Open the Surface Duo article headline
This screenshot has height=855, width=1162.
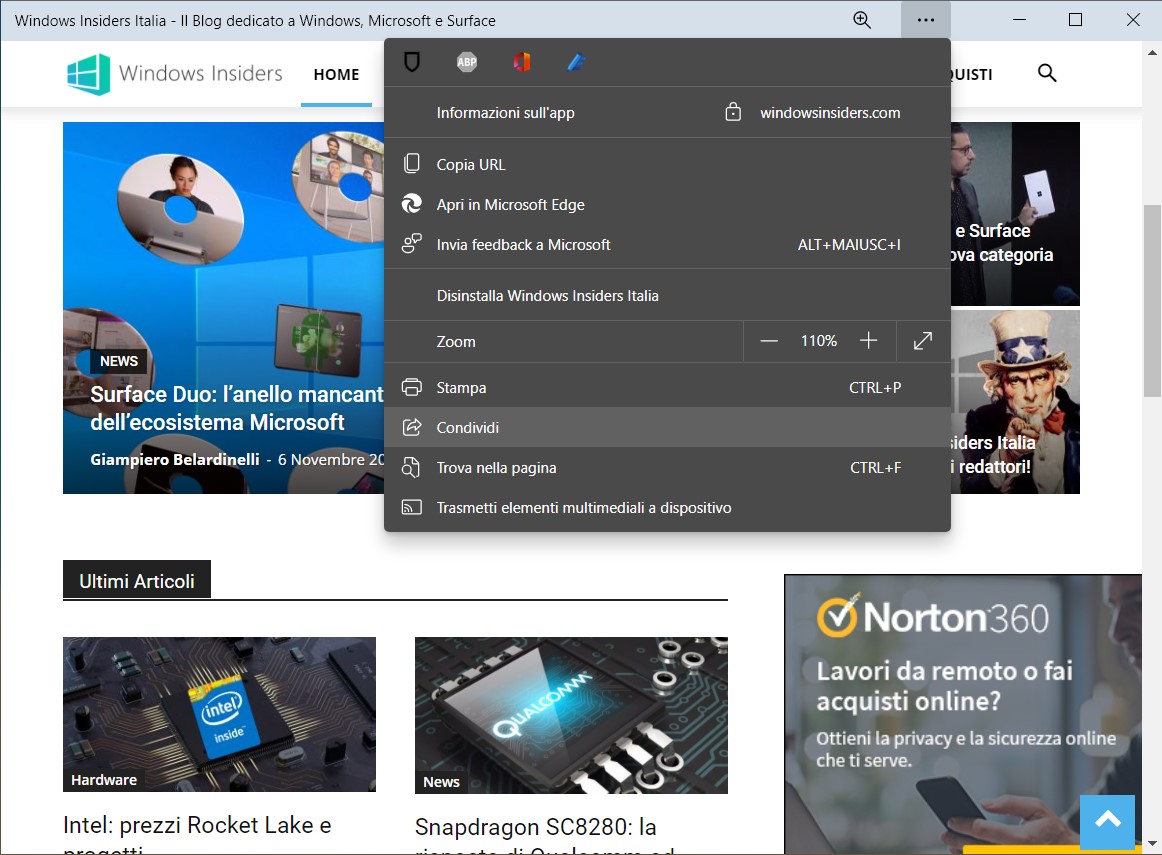(x=237, y=407)
